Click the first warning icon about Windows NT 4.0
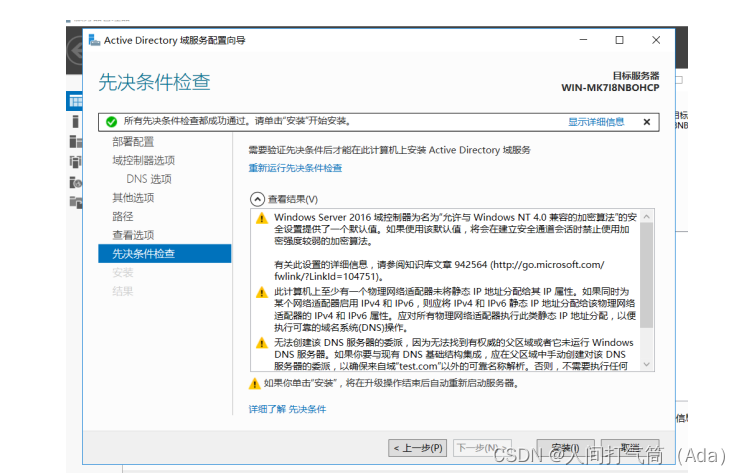Screen dimensions: 741x475 [262, 218]
